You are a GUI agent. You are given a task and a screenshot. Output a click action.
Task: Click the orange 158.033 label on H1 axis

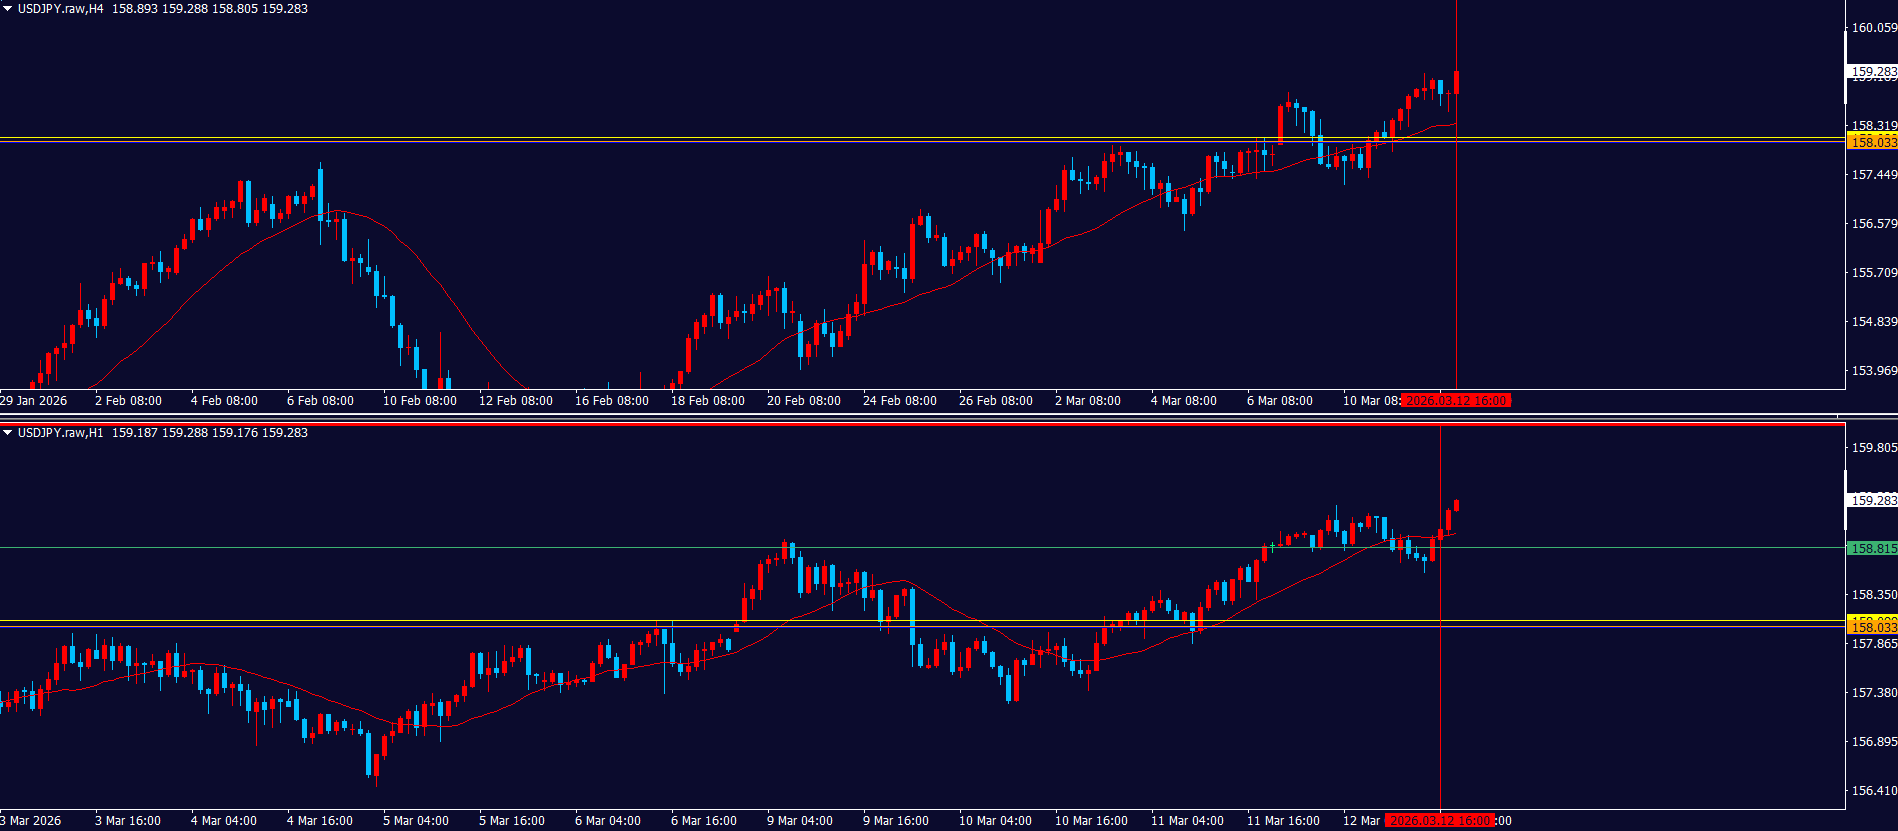click(x=1872, y=627)
